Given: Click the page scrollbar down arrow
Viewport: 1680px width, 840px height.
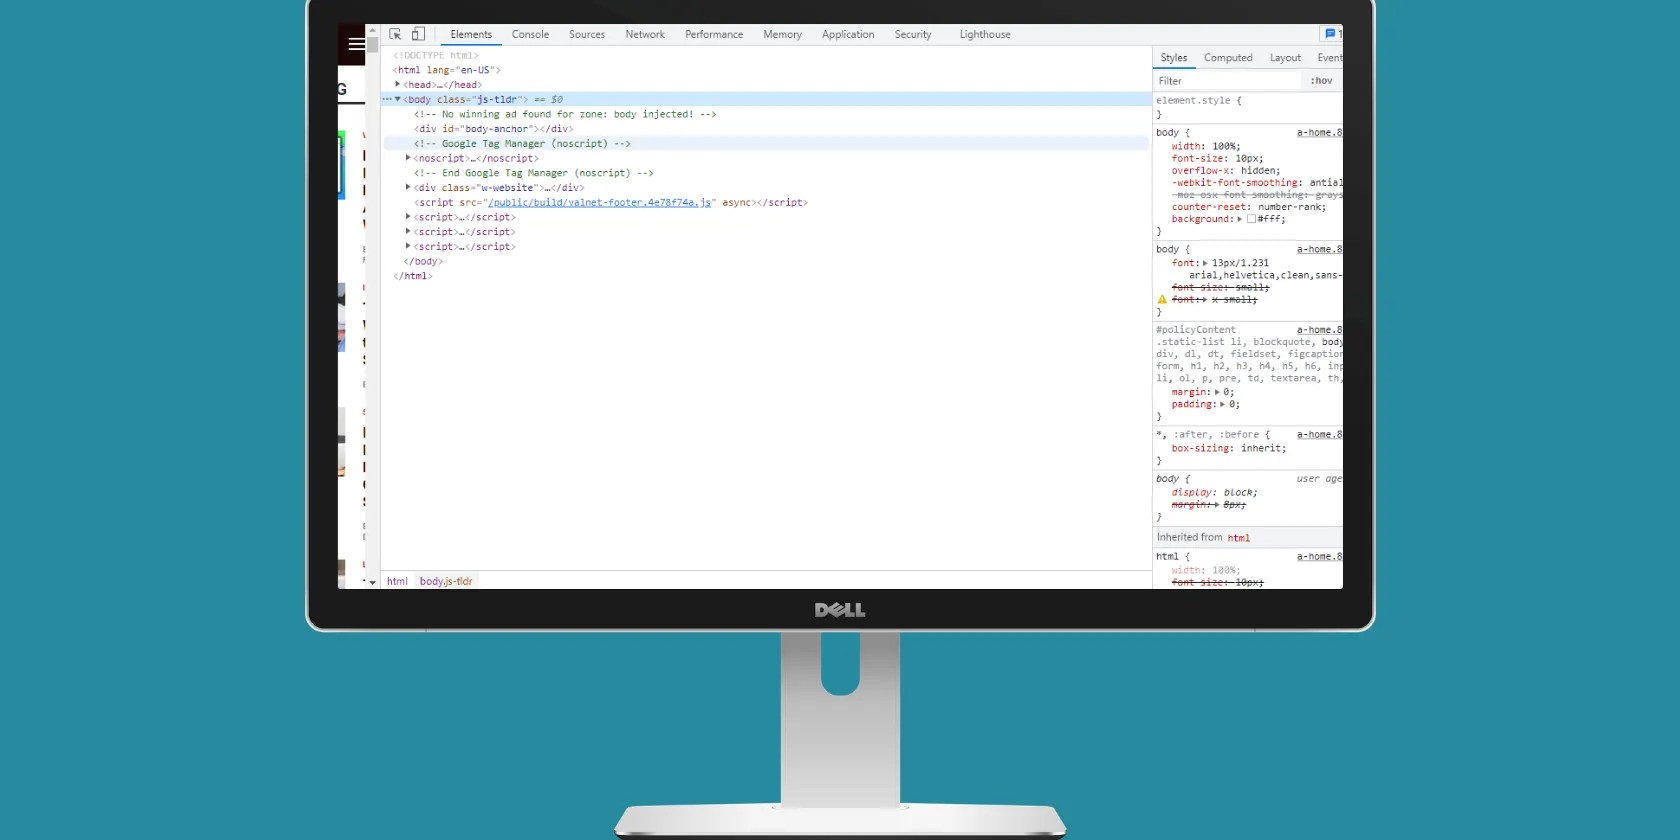Looking at the screenshot, I should 372,582.
